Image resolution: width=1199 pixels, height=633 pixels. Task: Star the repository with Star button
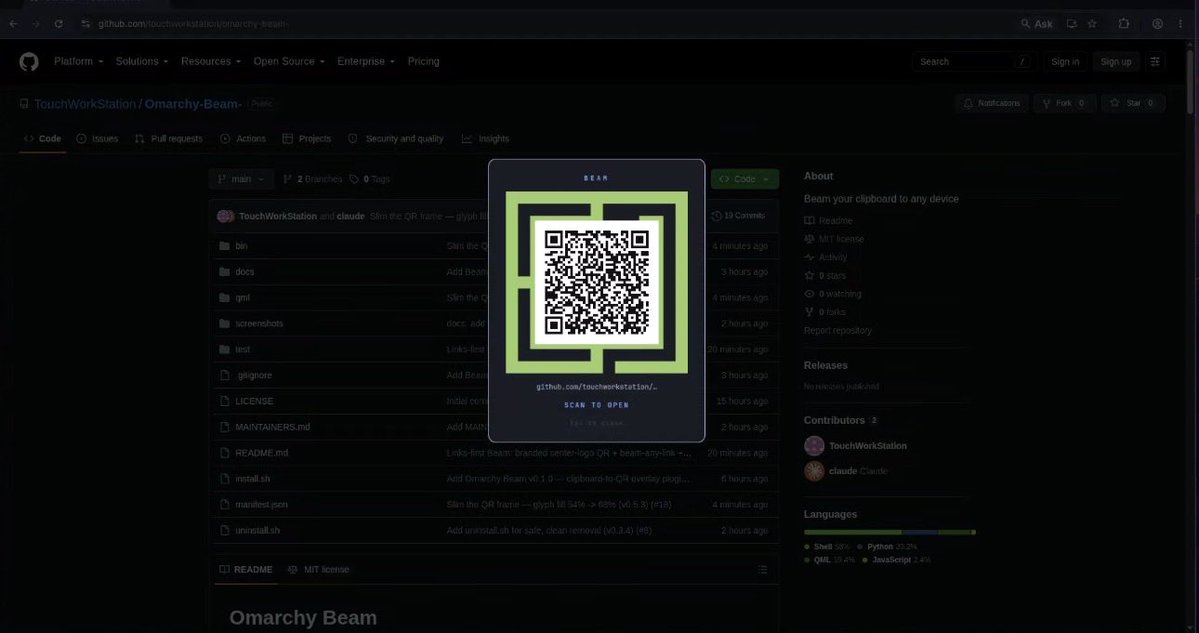1133,103
